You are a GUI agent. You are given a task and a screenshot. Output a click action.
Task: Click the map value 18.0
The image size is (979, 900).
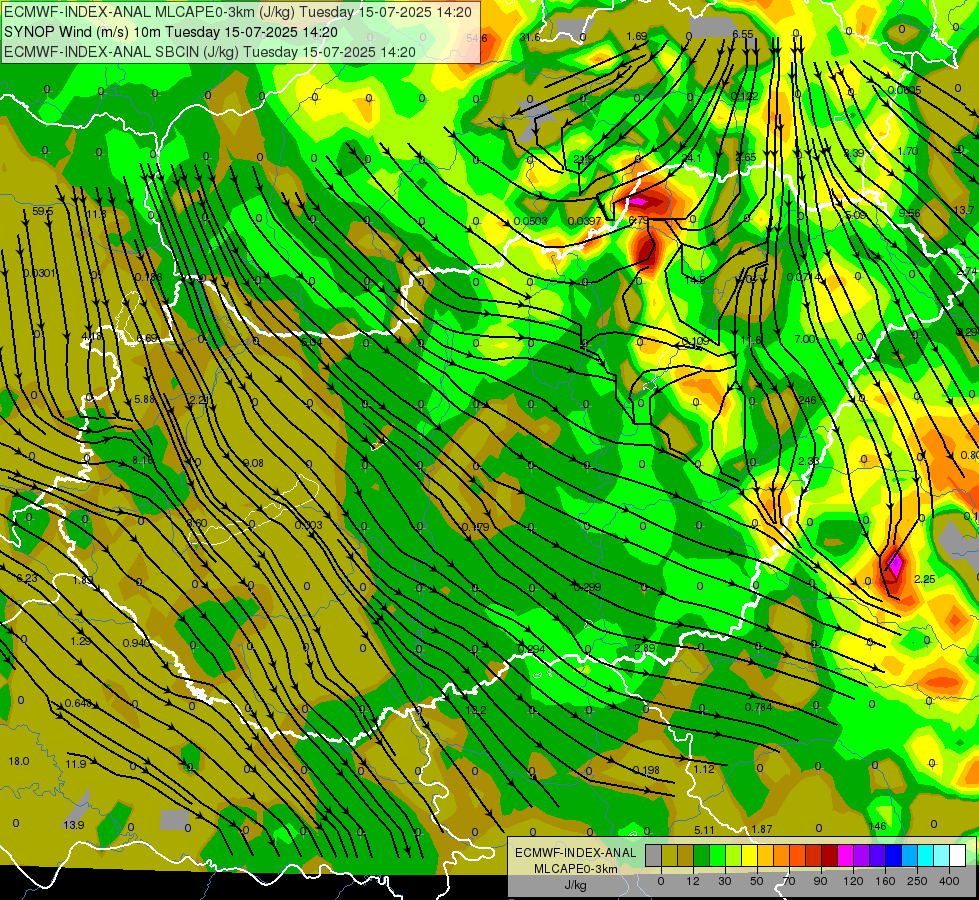click(x=19, y=761)
